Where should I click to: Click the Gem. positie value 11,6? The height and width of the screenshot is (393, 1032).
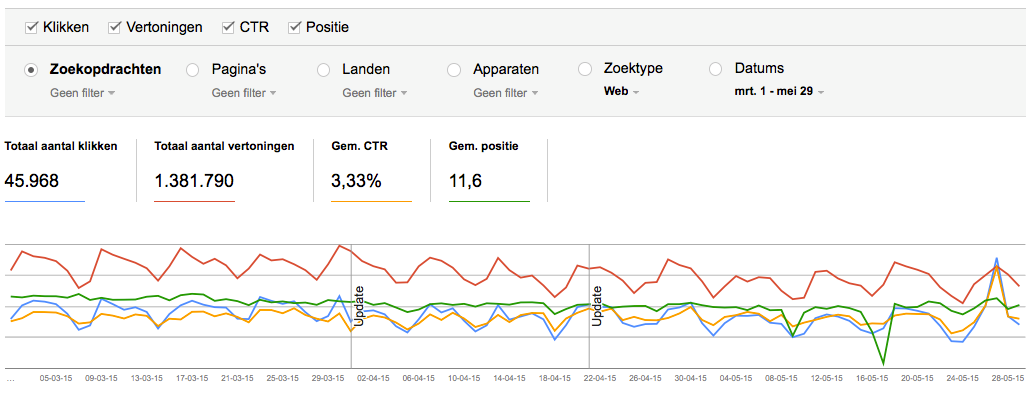(x=465, y=180)
